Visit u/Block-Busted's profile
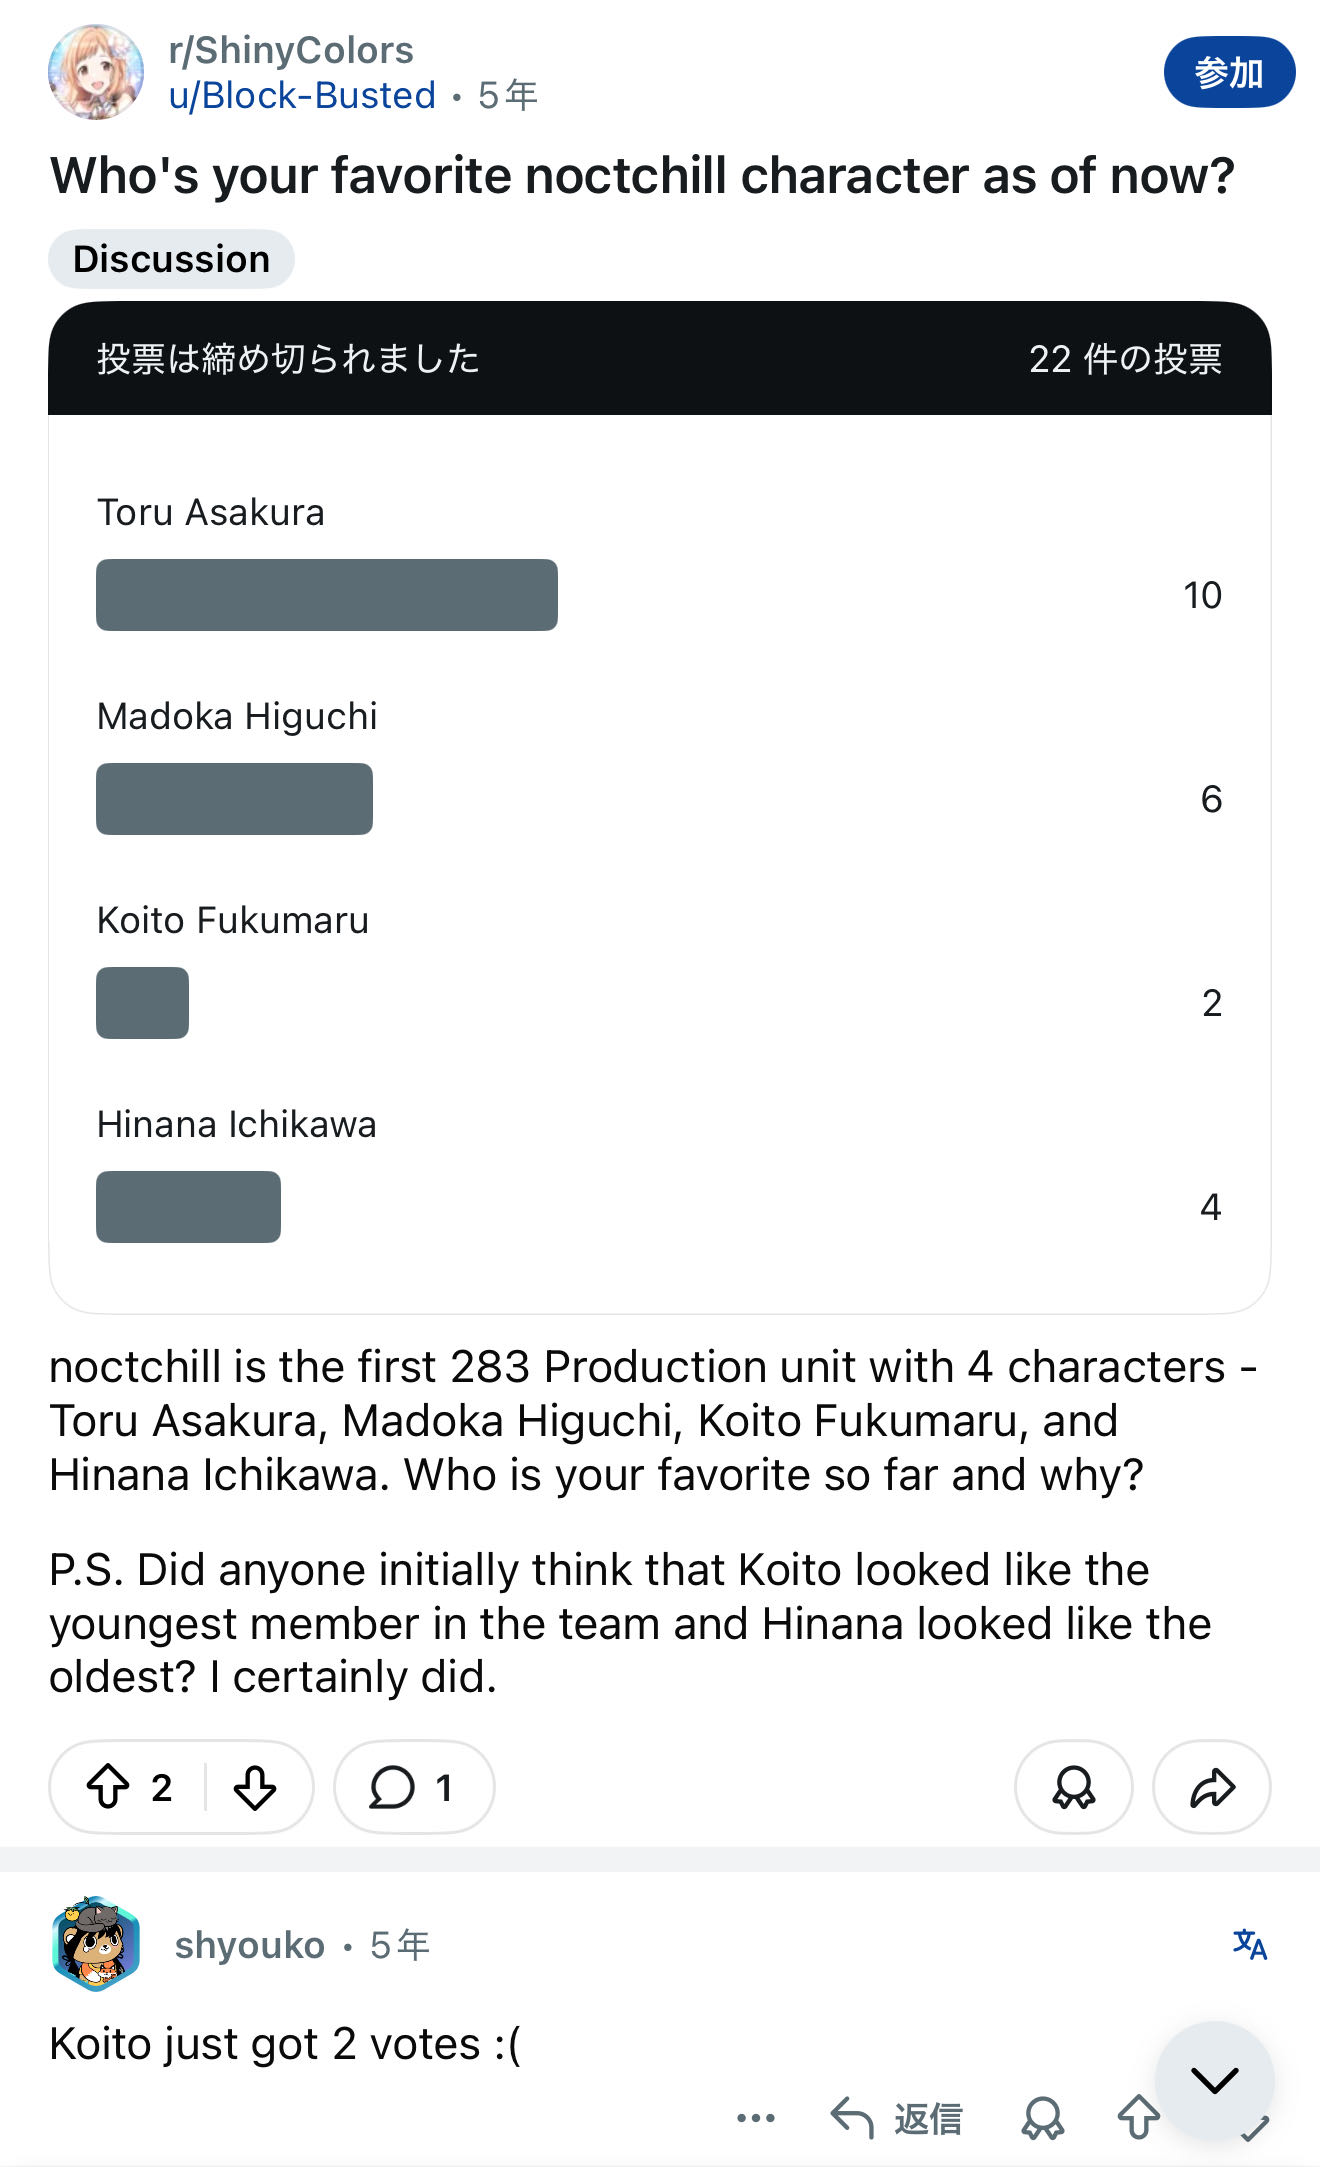This screenshot has width=1320, height=2167. point(302,96)
